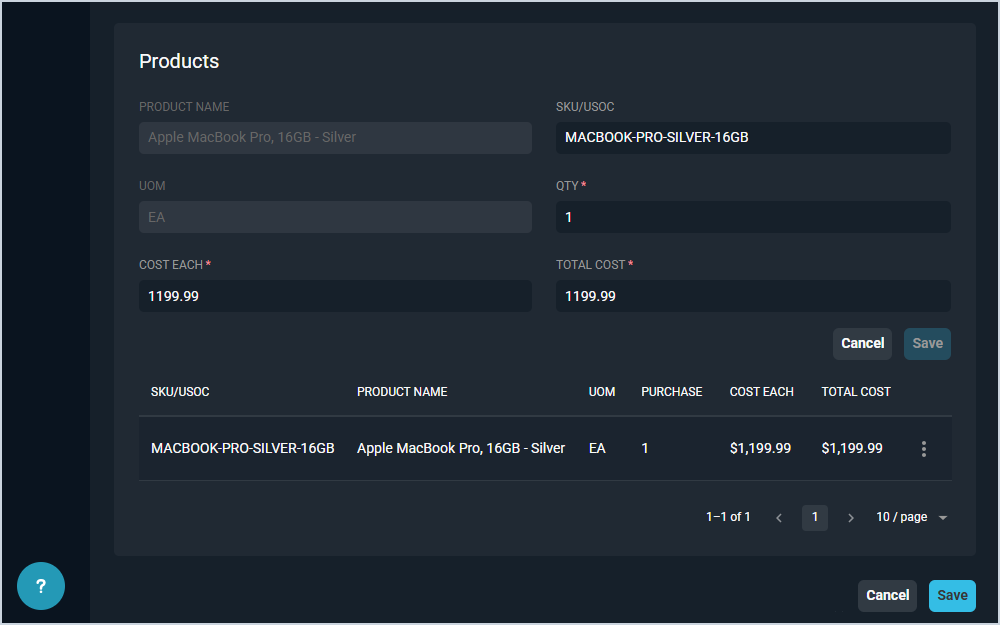This screenshot has height=625, width=1000.
Task: Click the disabled Product Name field
Action: coord(335,138)
